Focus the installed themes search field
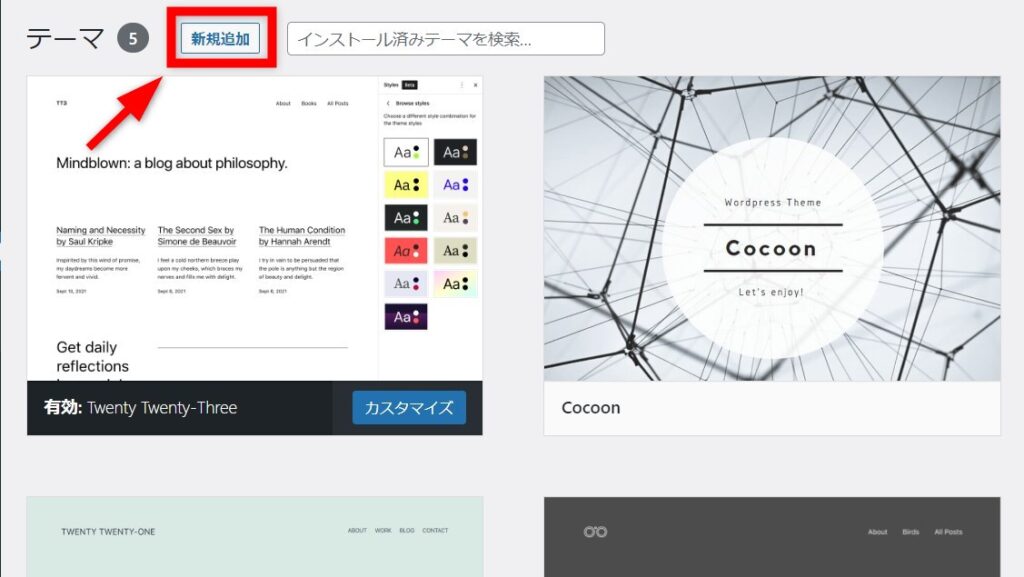The width and height of the screenshot is (1024, 577). (445, 39)
